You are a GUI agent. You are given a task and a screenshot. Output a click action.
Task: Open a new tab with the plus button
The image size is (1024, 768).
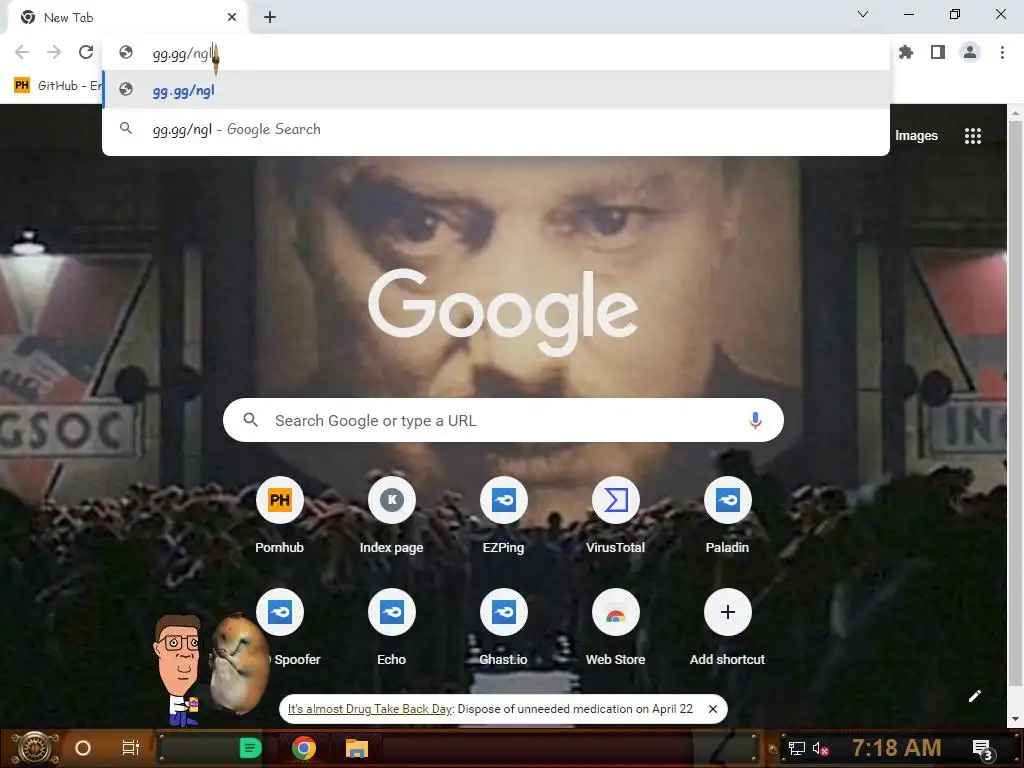(x=270, y=18)
